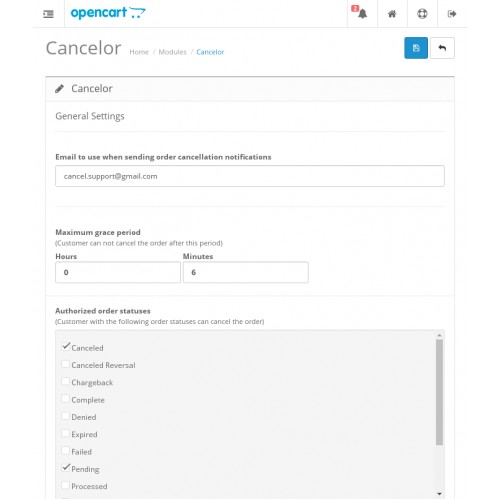
Task: Uncheck the Canceled status checkbox
Action: pos(66,347)
